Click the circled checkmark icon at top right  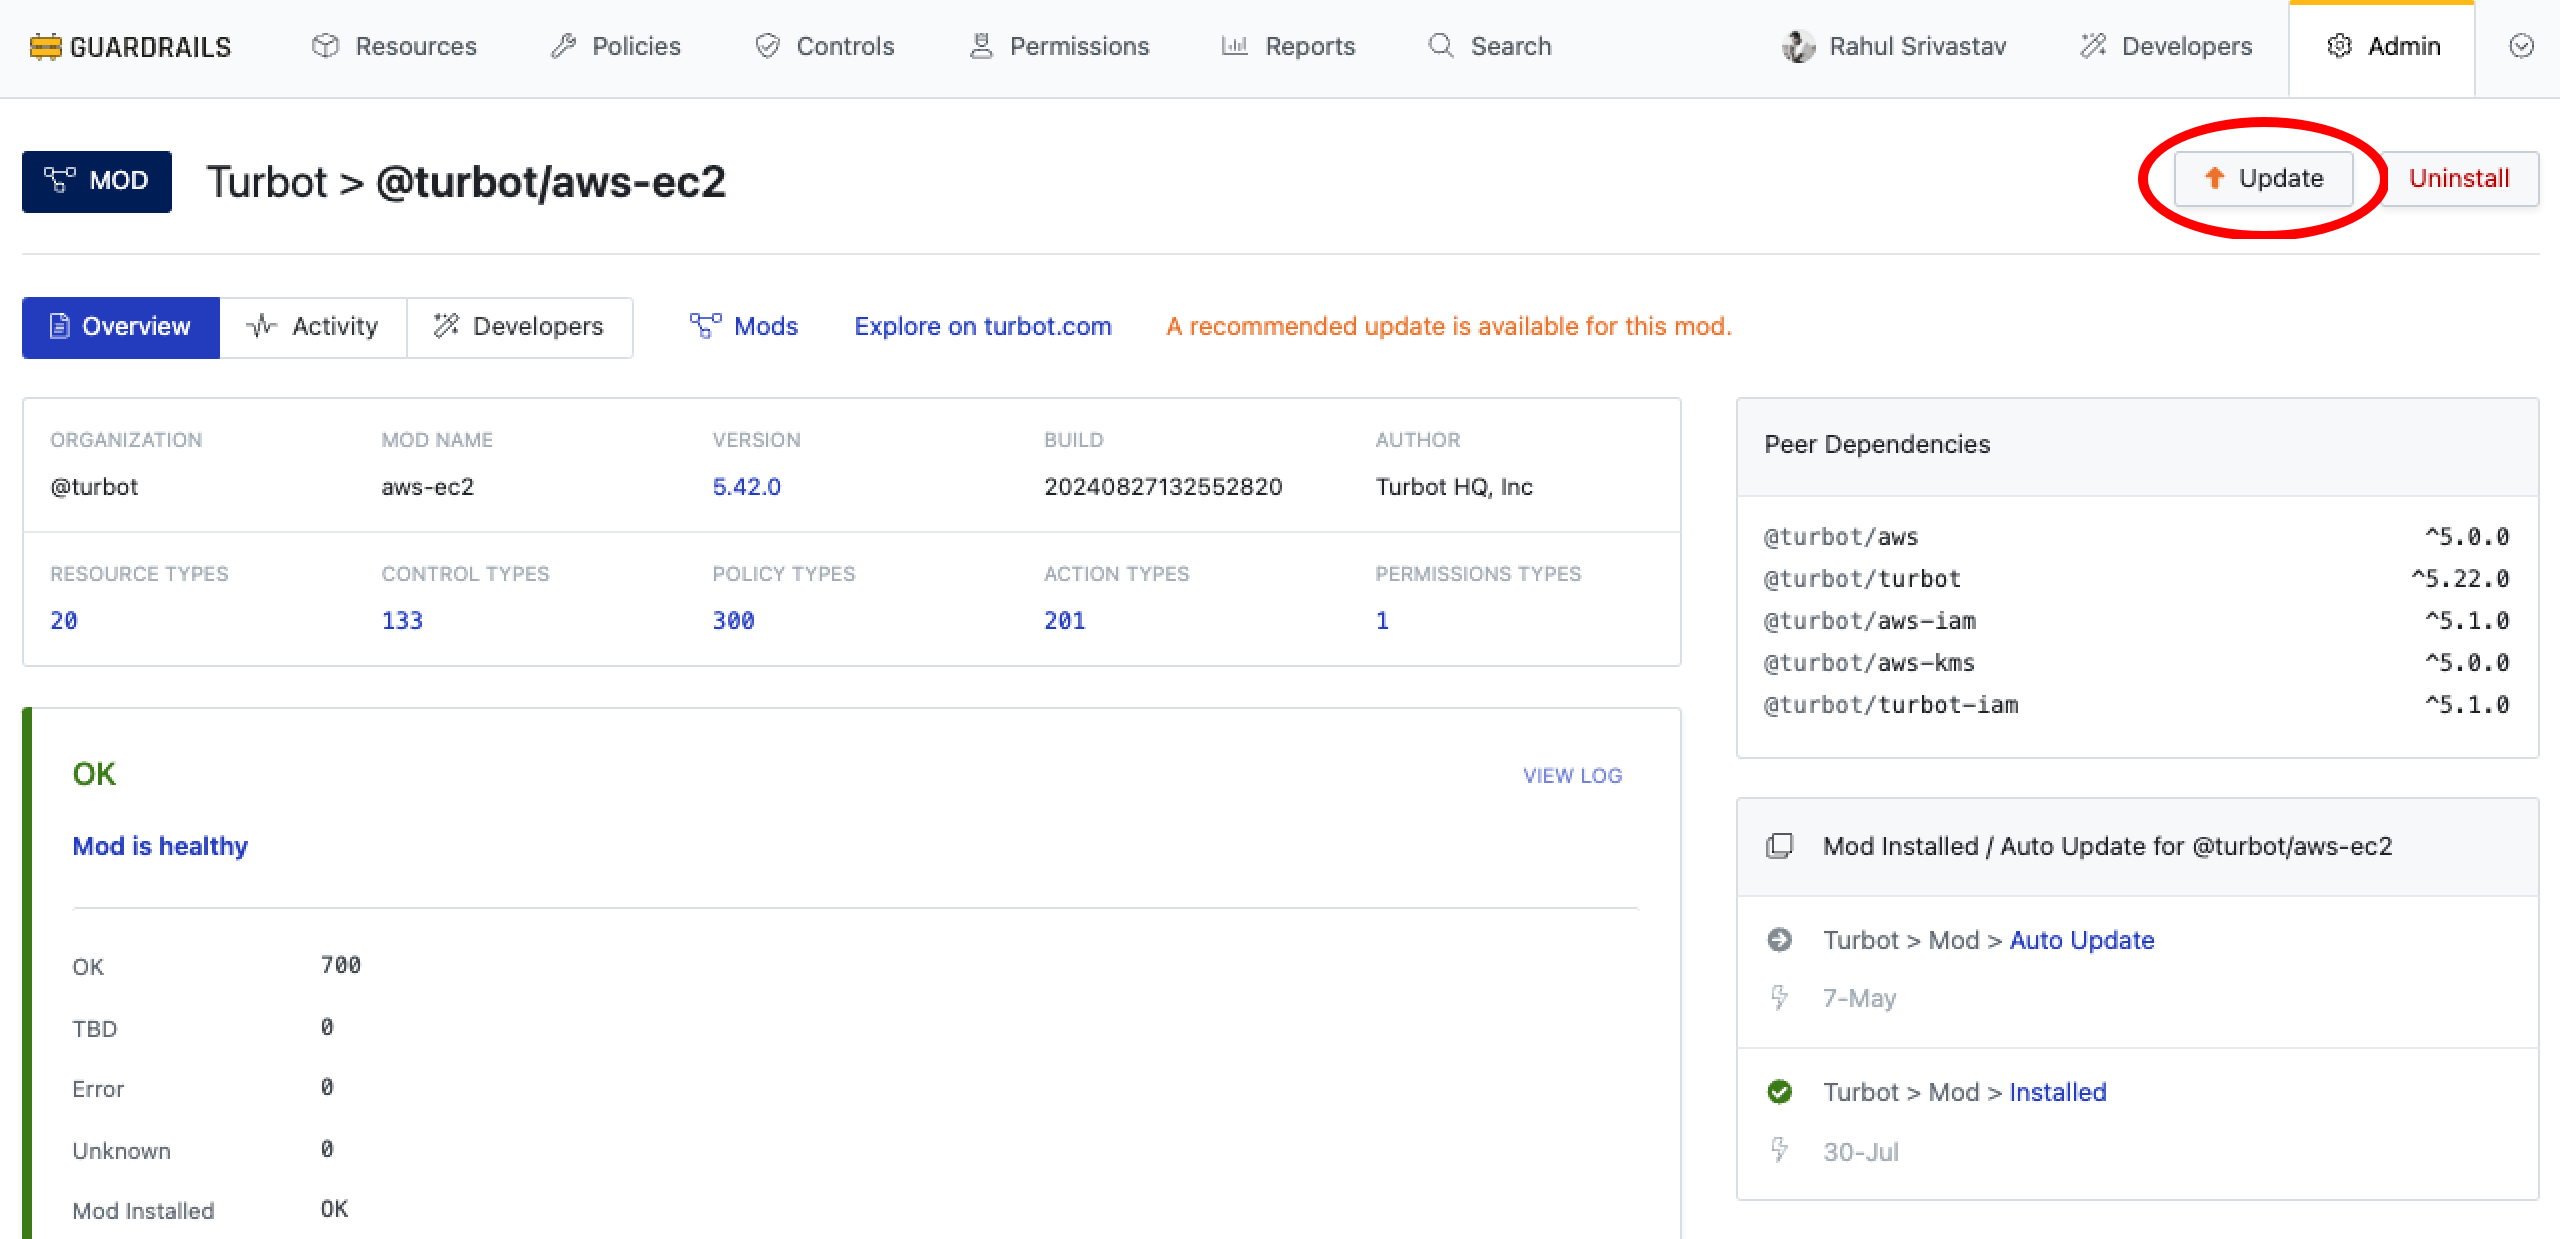coord(2521,46)
